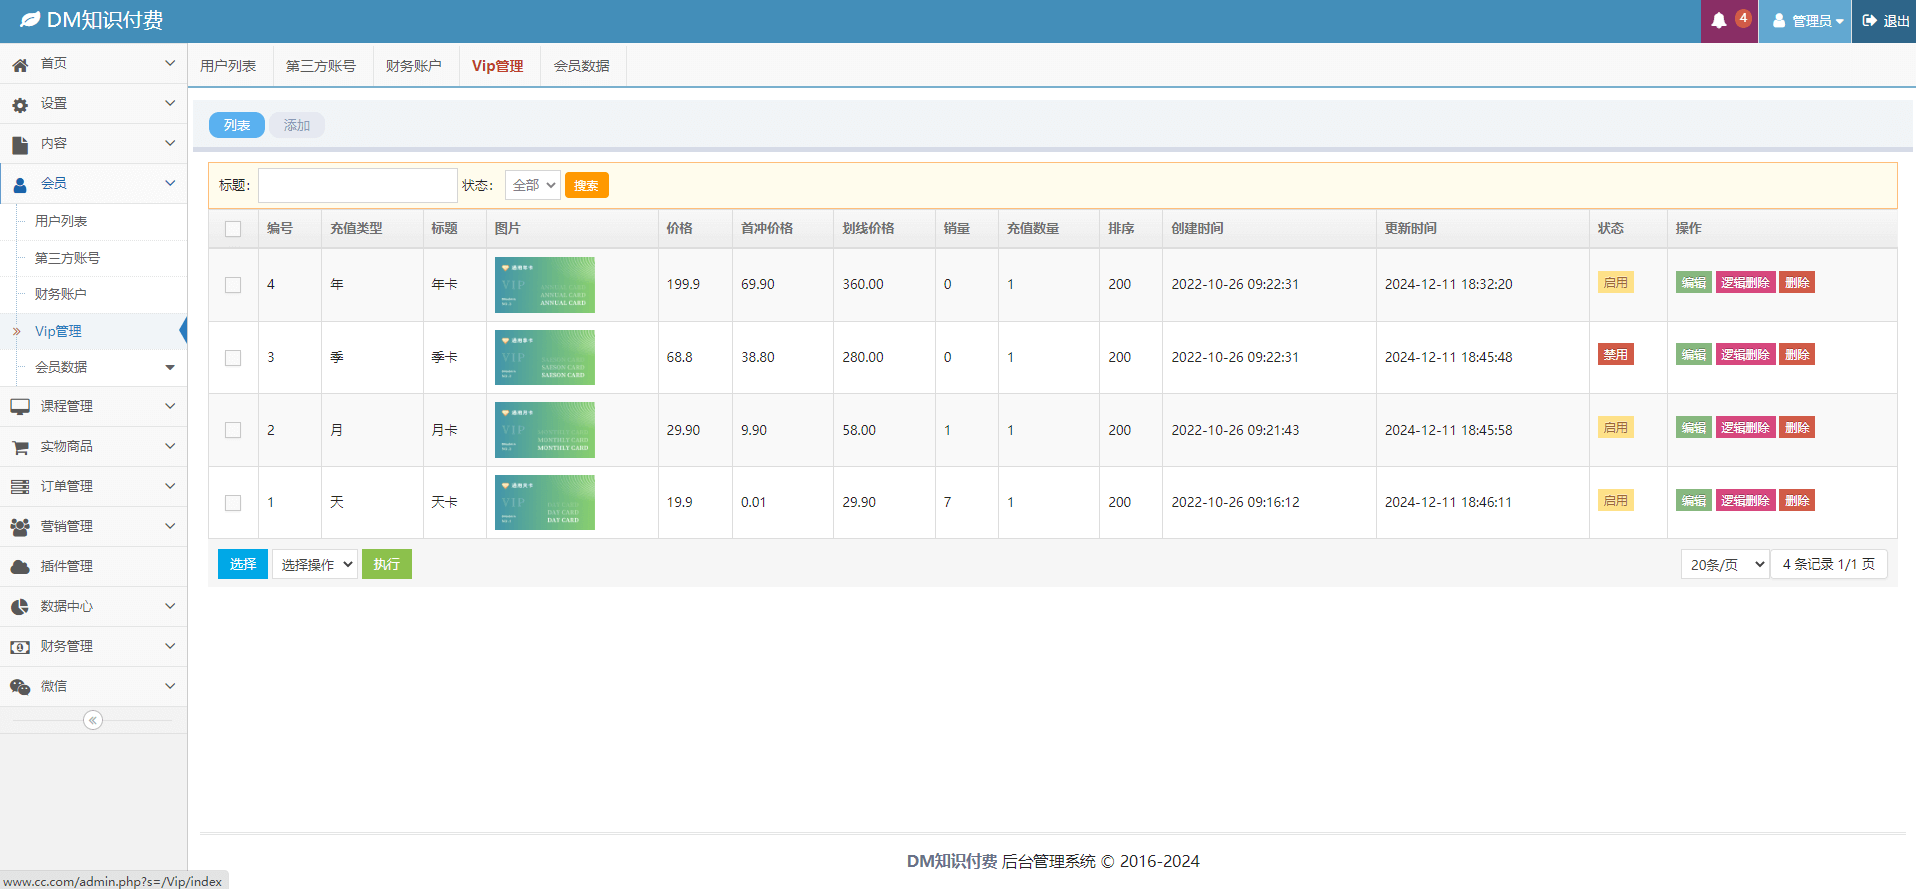Toggle the select-all checkbox in table header
The image size is (1916, 889).
pos(233,229)
